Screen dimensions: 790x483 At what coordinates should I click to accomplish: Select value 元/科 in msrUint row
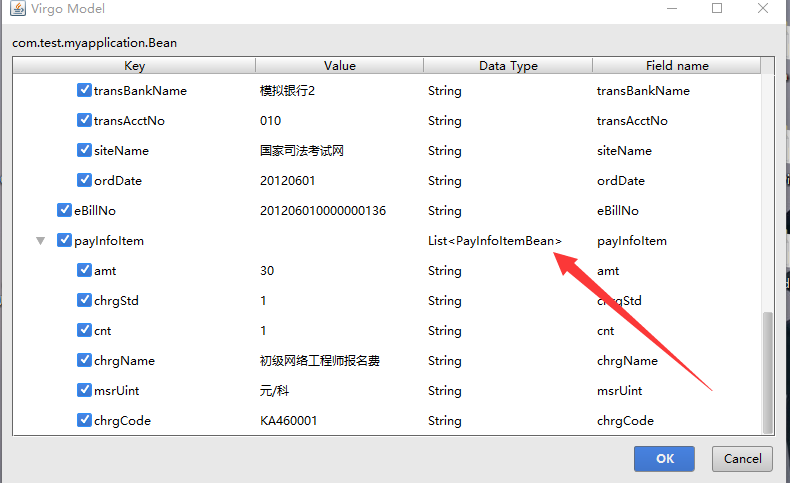coord(275,390)
